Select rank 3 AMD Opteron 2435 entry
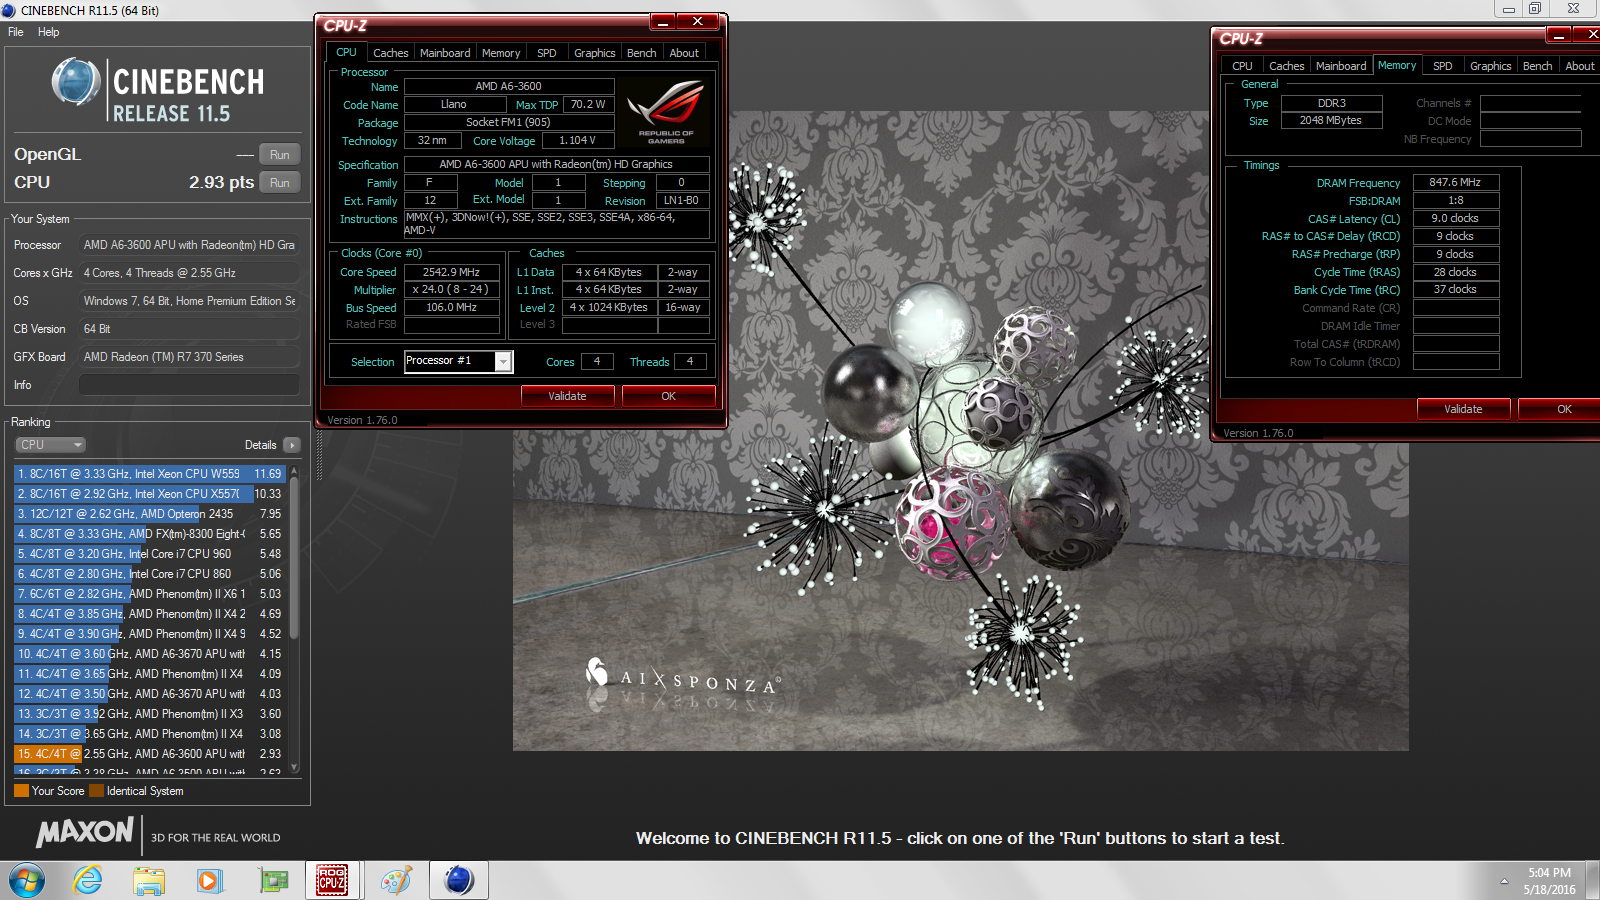 pyautogui.click(x=150, y=514)
